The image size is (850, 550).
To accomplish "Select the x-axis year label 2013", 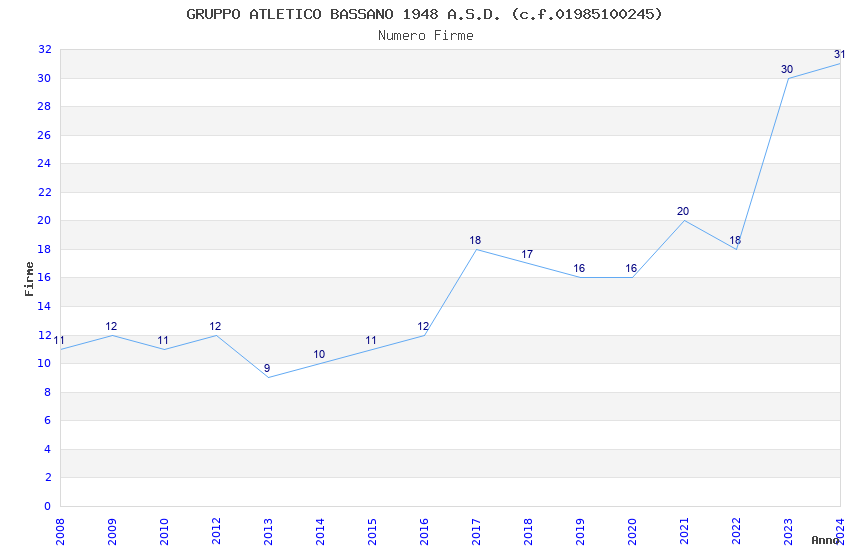I will (268, 531).
